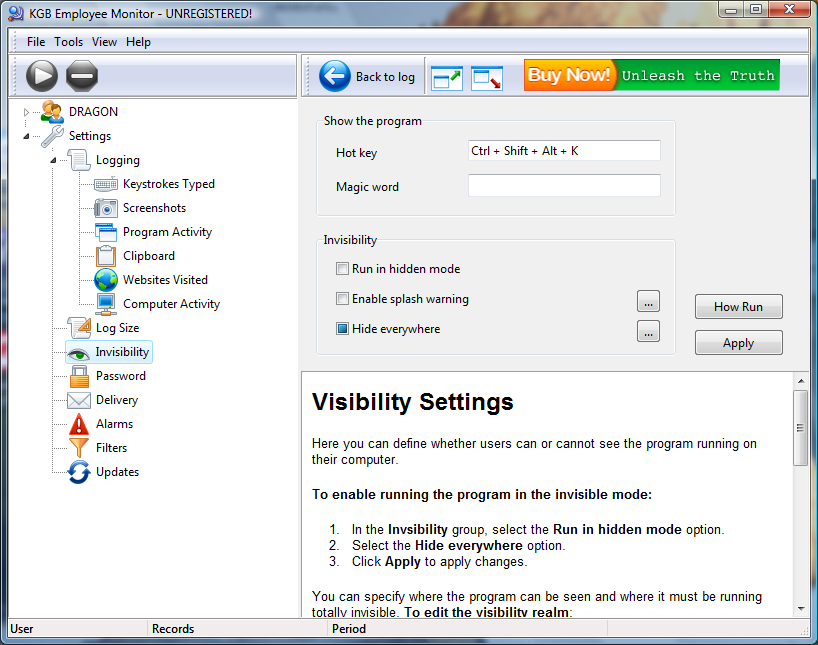Toggle the Hide everywhere checkbox
818x645 pixels.
point(343,329)
